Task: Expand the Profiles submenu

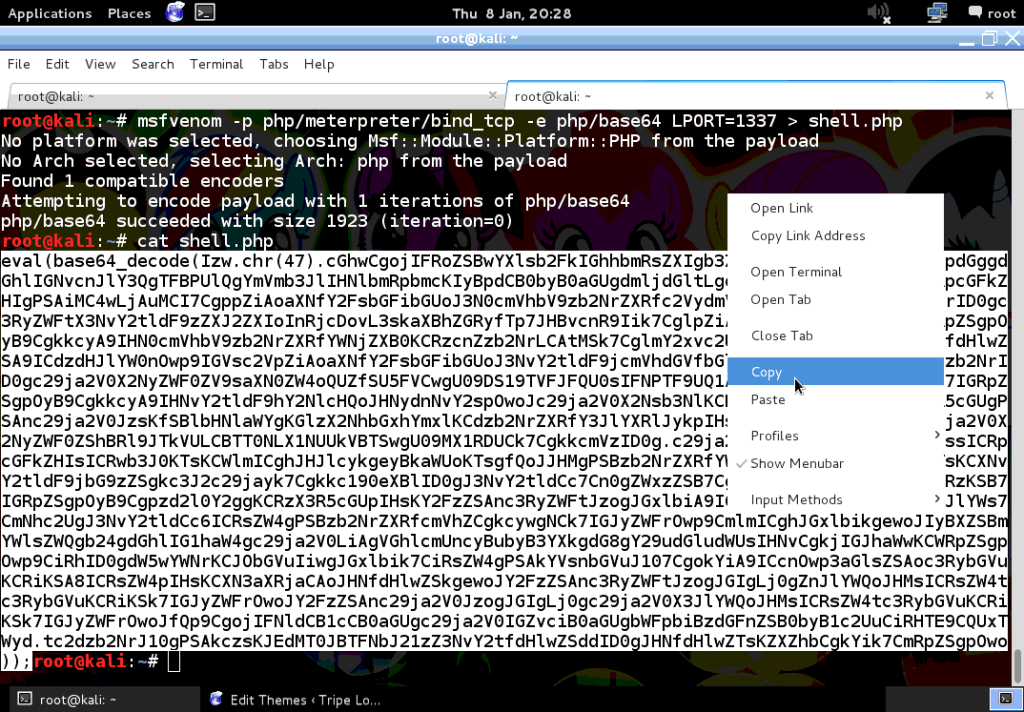Action: 835,436
